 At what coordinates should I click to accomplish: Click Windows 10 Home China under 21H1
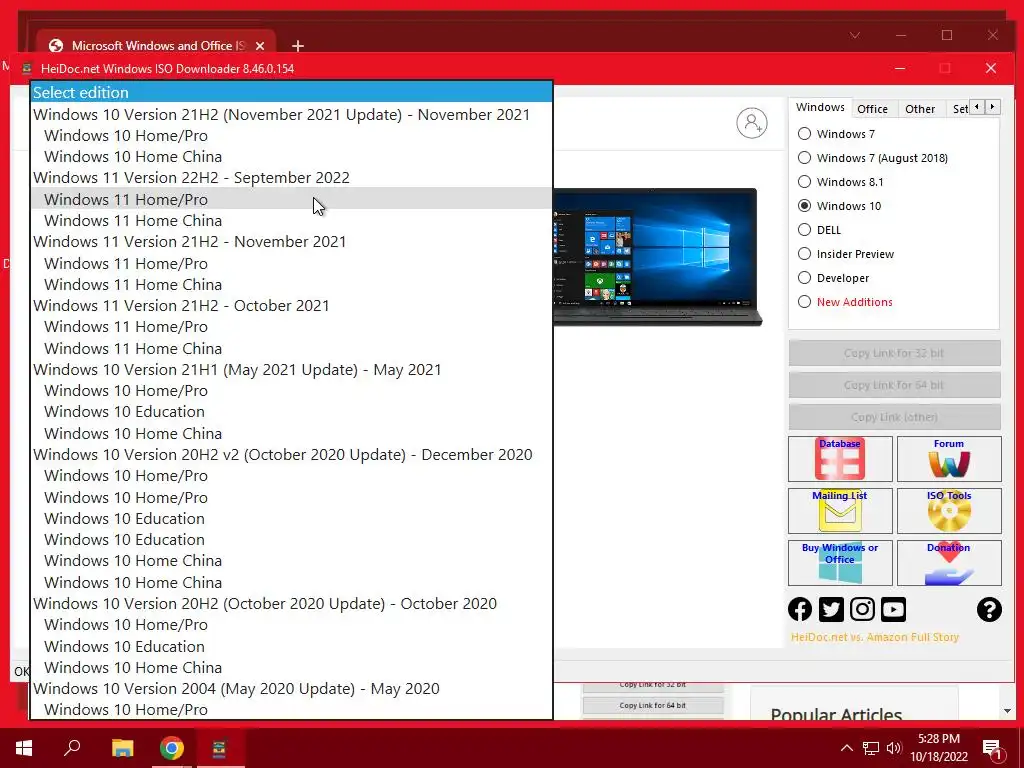[x=291, y=433]
